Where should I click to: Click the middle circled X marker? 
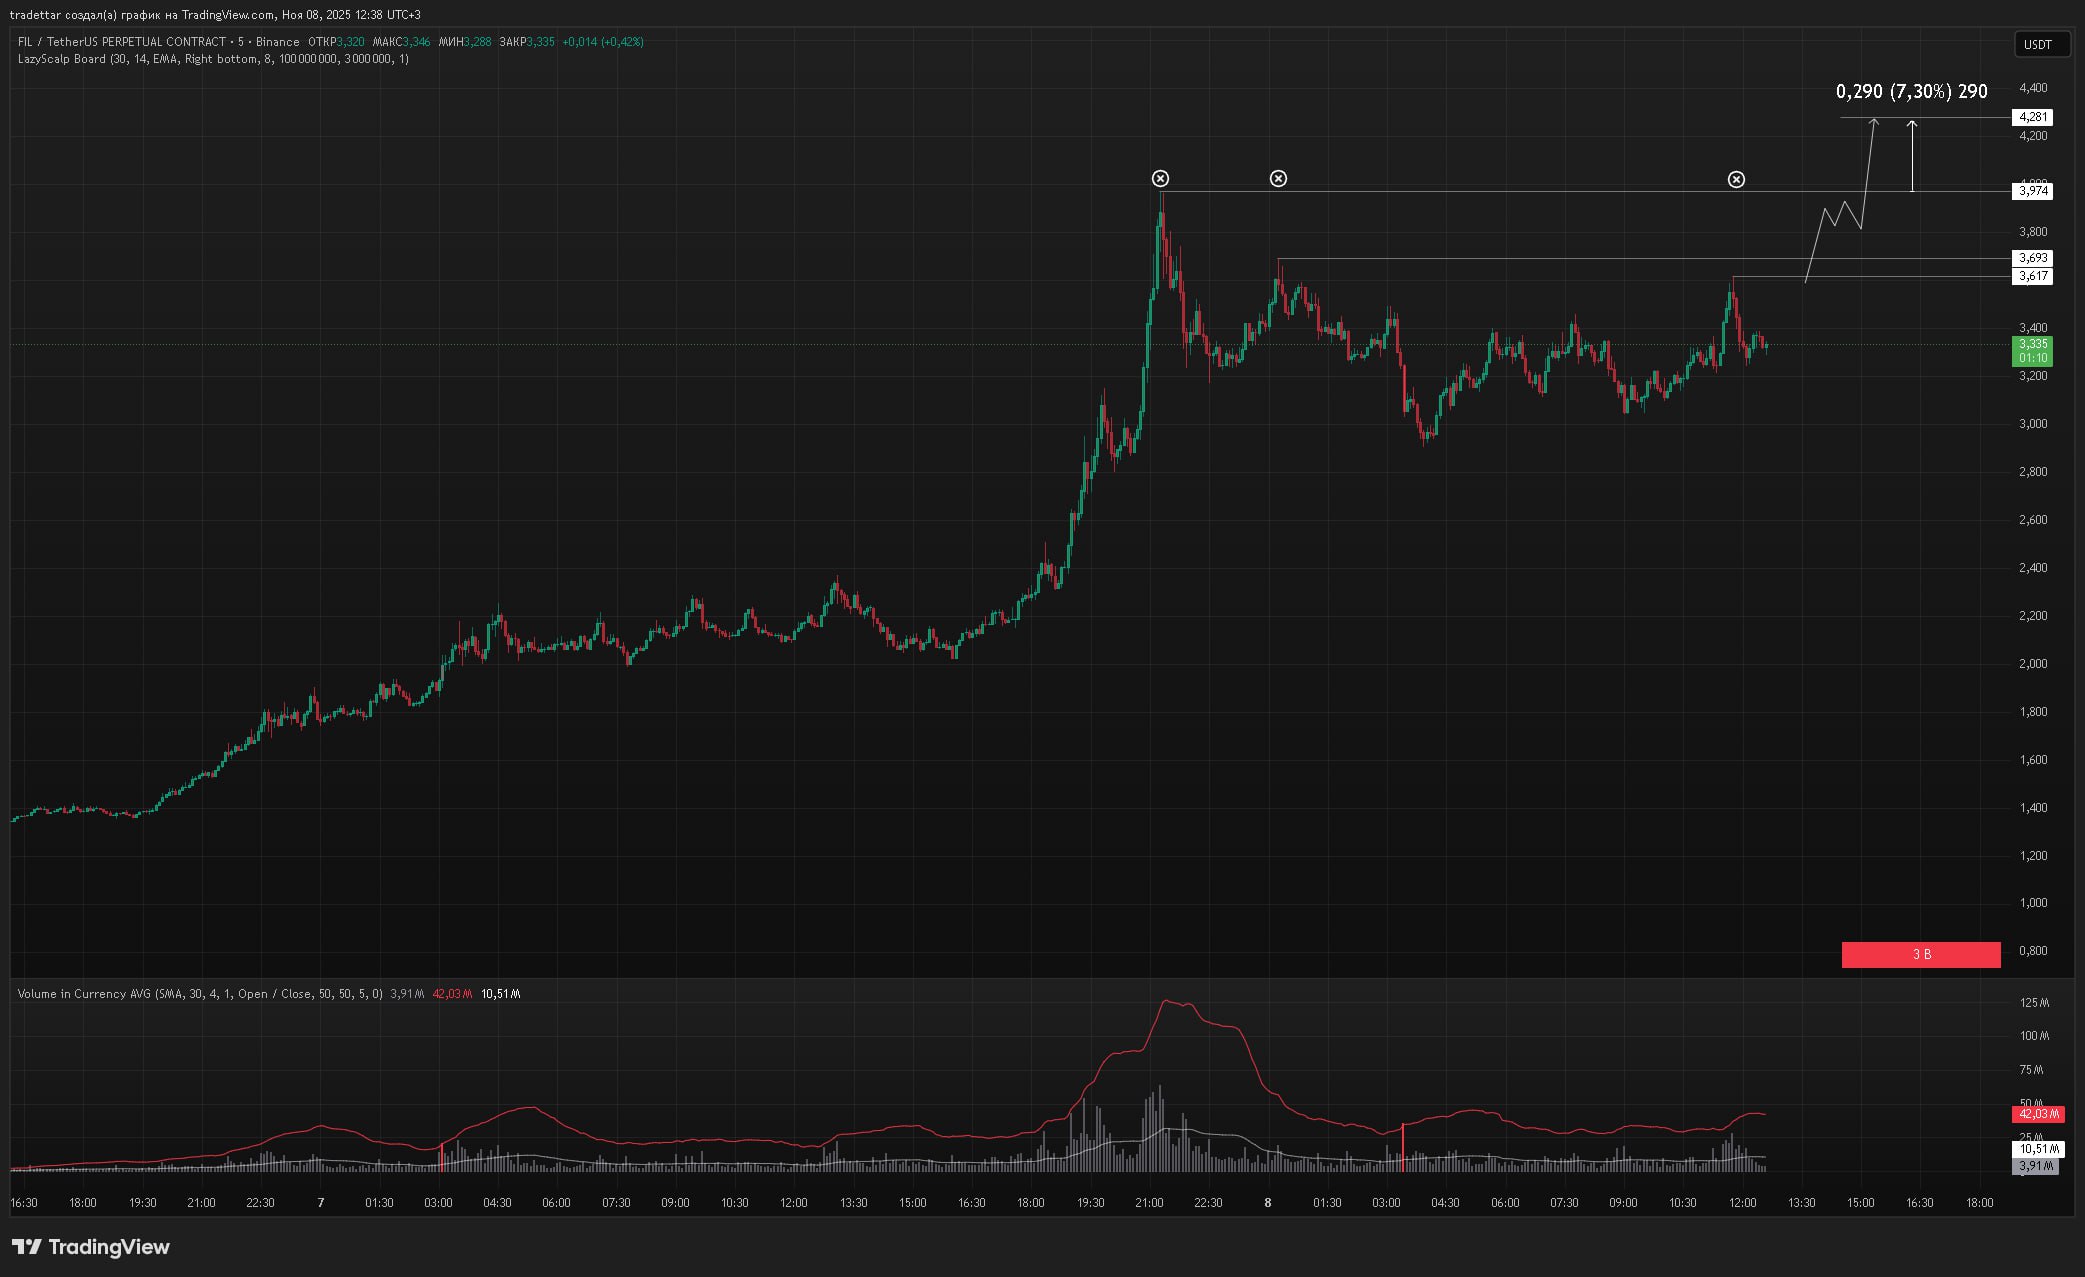coord(1278,178)
